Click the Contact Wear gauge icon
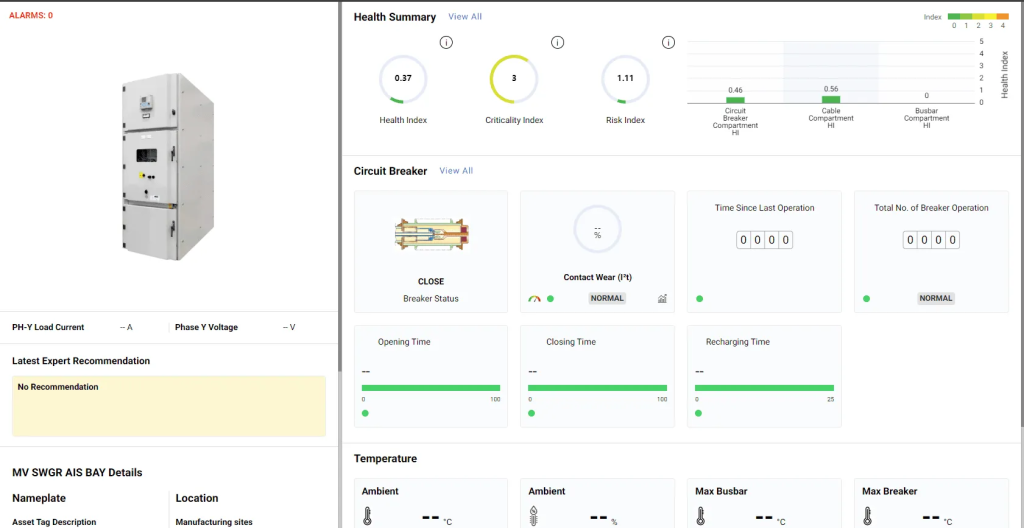 [x=534, y=298]
